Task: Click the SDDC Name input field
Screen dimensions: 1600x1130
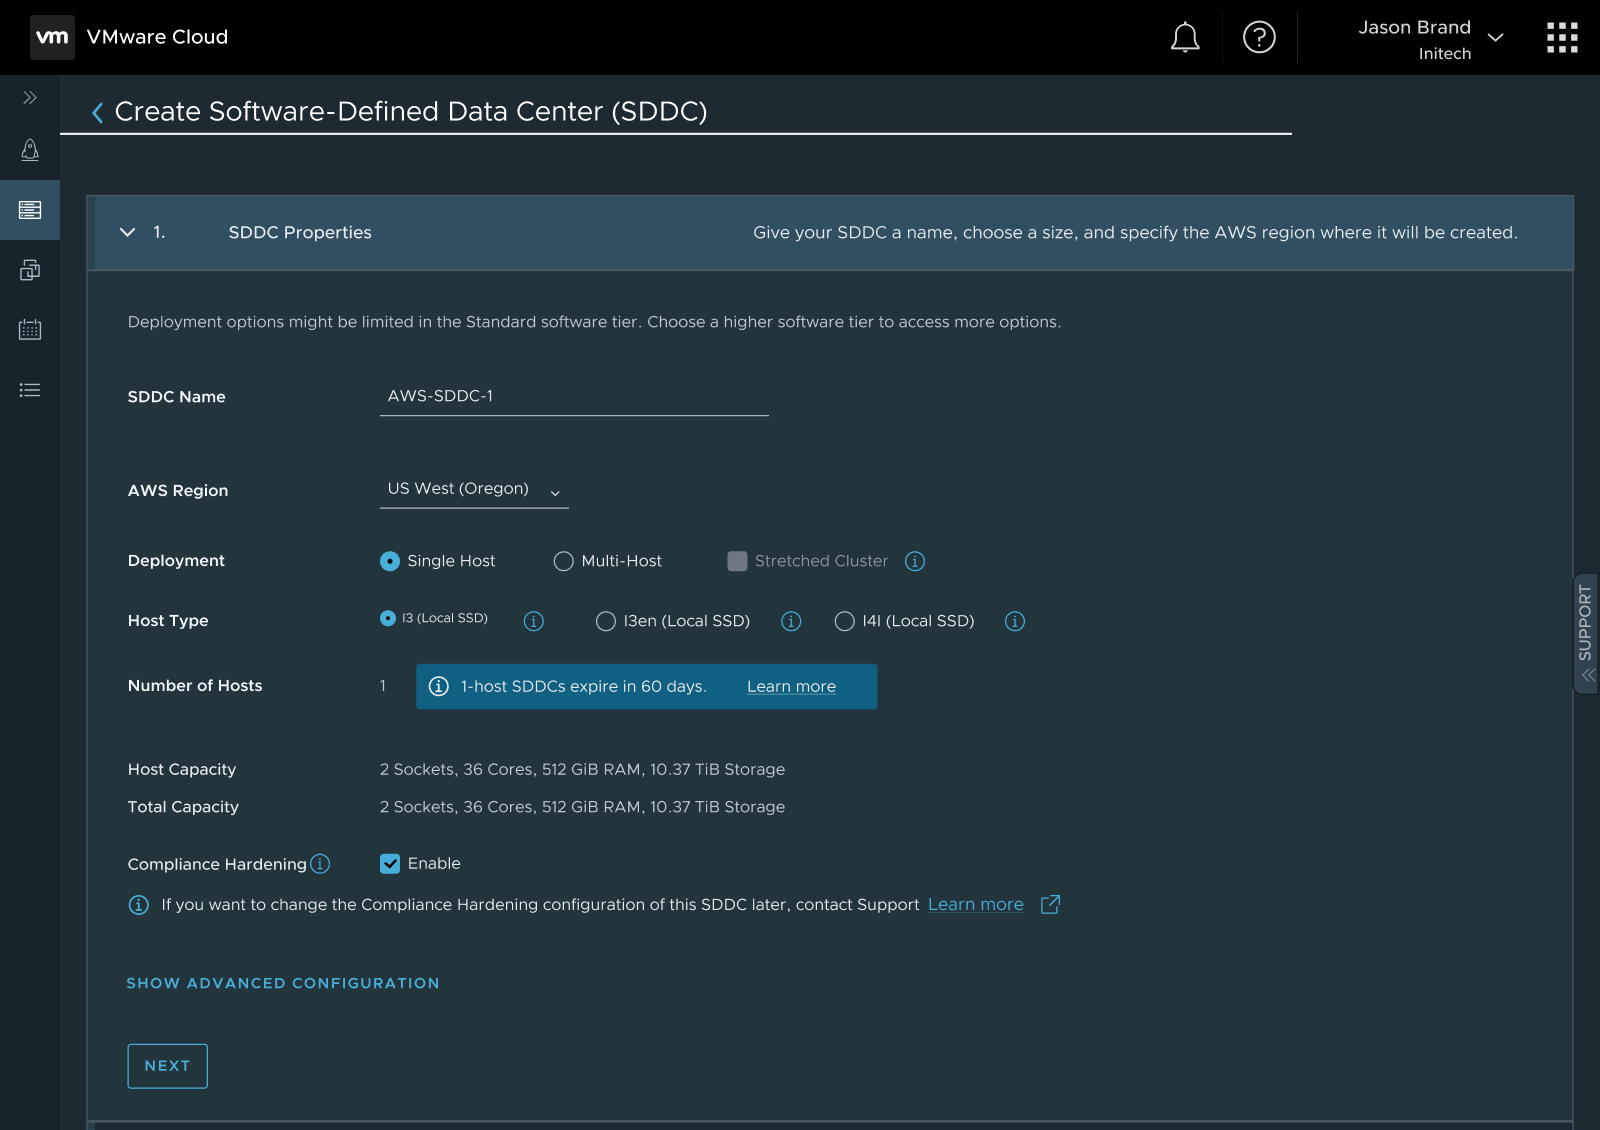Action: [574, 396]
